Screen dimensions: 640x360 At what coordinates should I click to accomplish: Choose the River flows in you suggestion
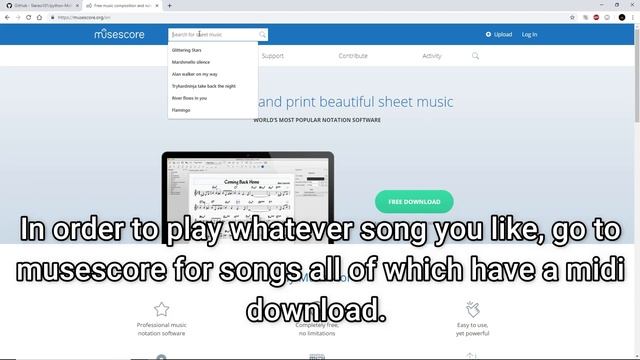(x=189, y=98)
